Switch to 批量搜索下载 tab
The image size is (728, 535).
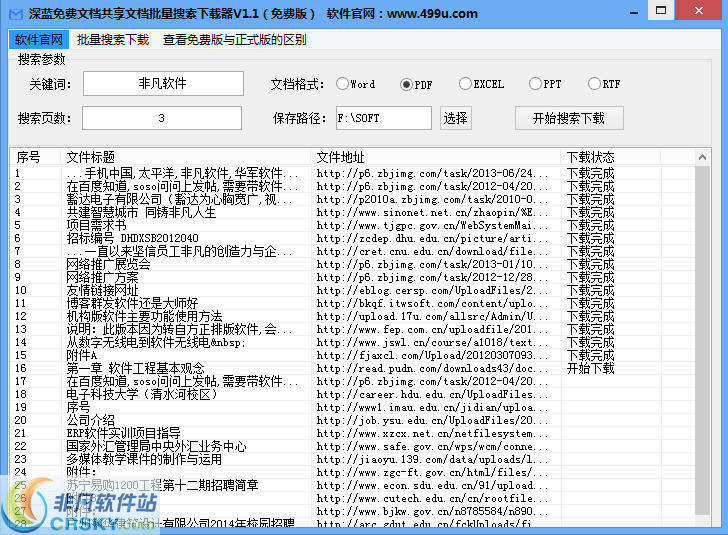(113, 40)
